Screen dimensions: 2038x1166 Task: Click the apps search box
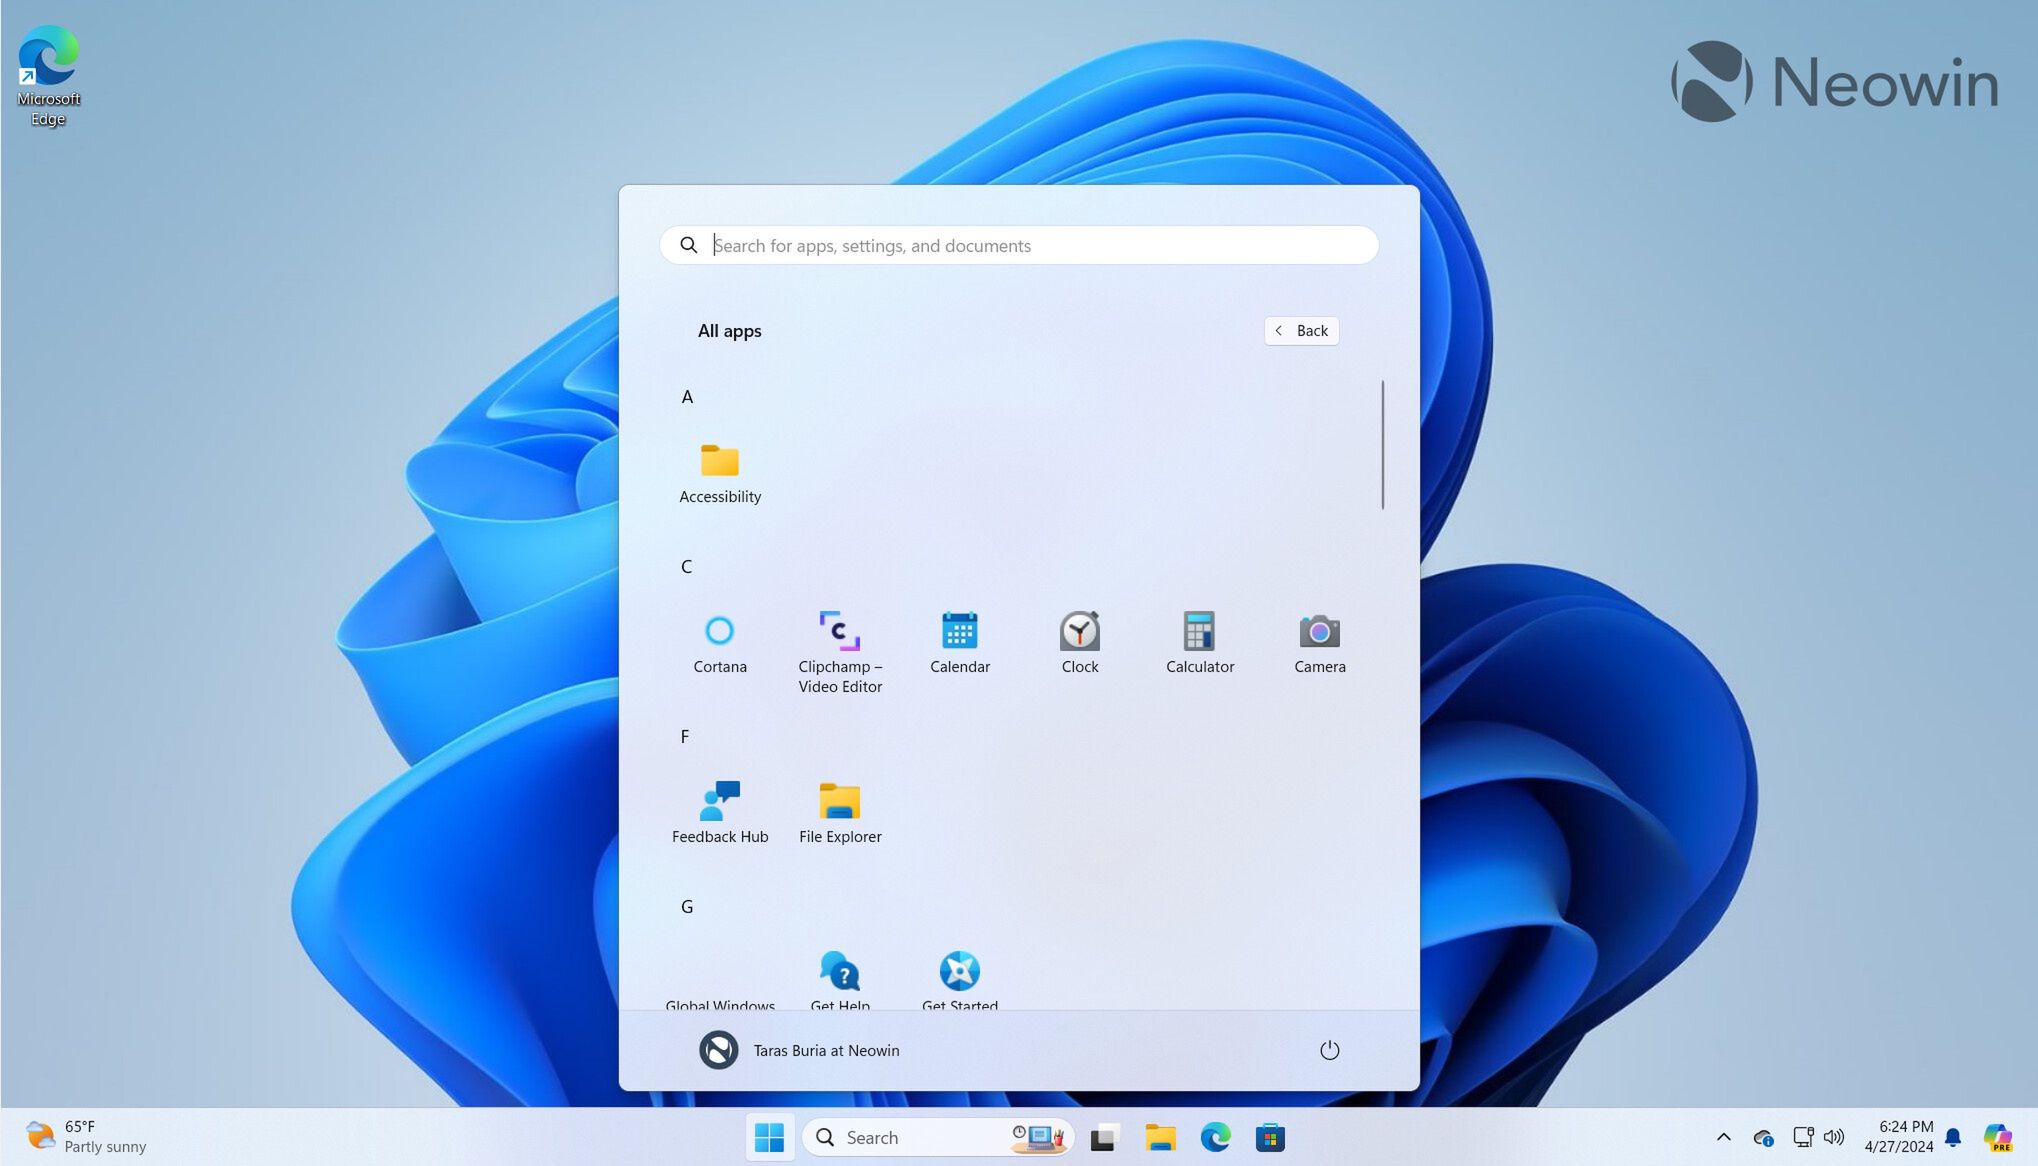[x=1017, y=245]
